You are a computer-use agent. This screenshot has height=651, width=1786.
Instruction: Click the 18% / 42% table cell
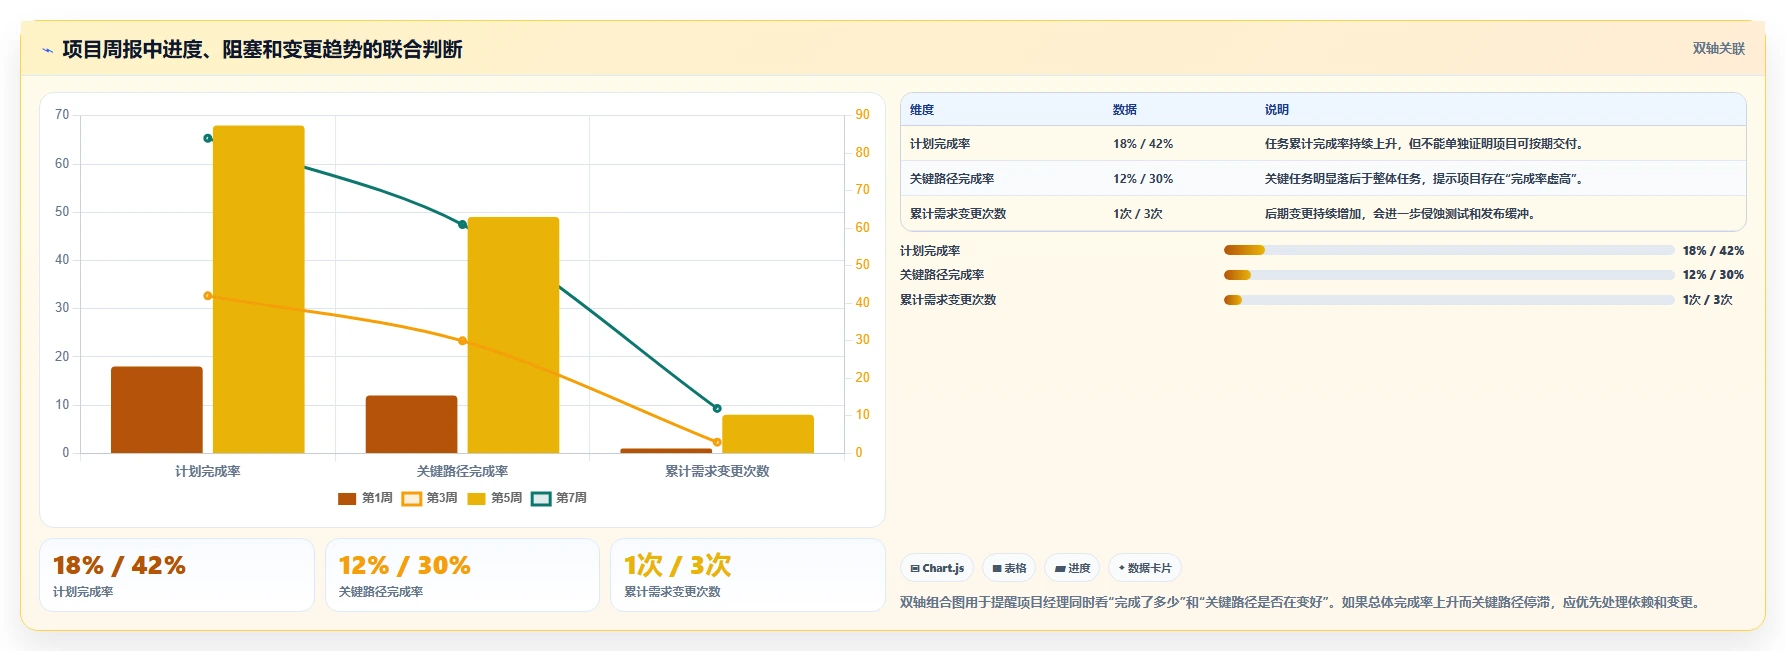1143,144
